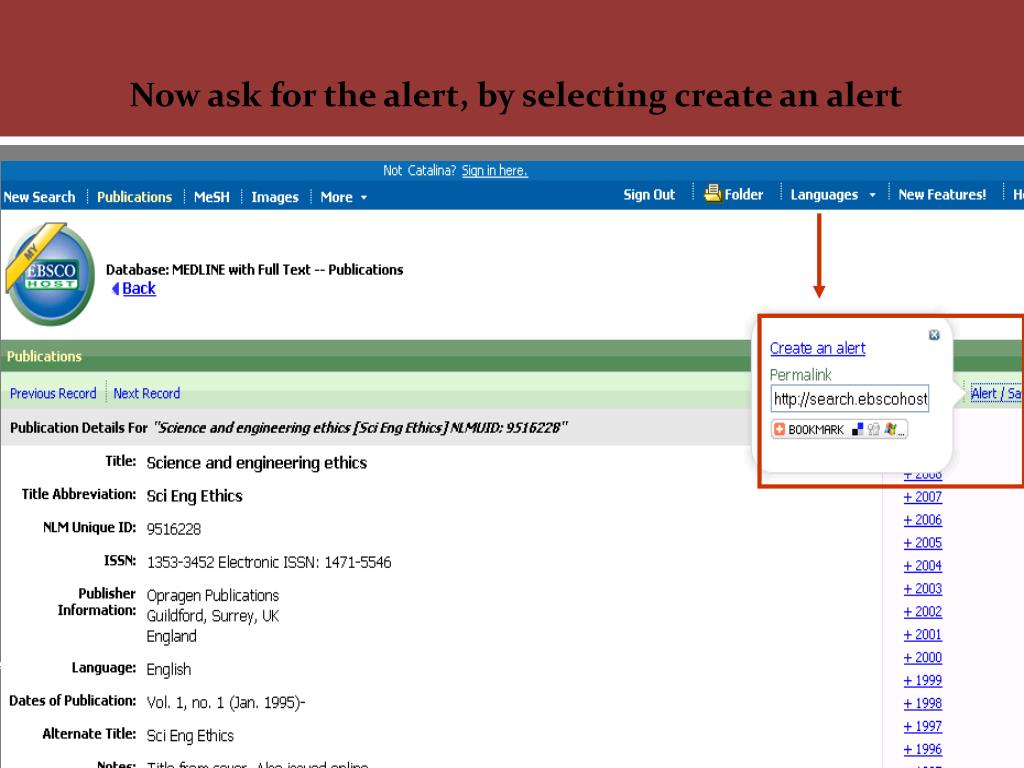Viewport: 1024px width, 768px height.
Task: Expand the 2002 issues list
Action: (x=922, y=612)
